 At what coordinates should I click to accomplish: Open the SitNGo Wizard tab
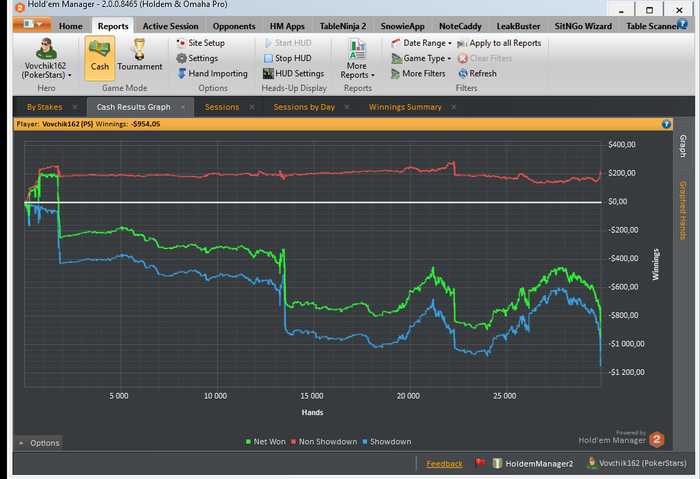583,26
